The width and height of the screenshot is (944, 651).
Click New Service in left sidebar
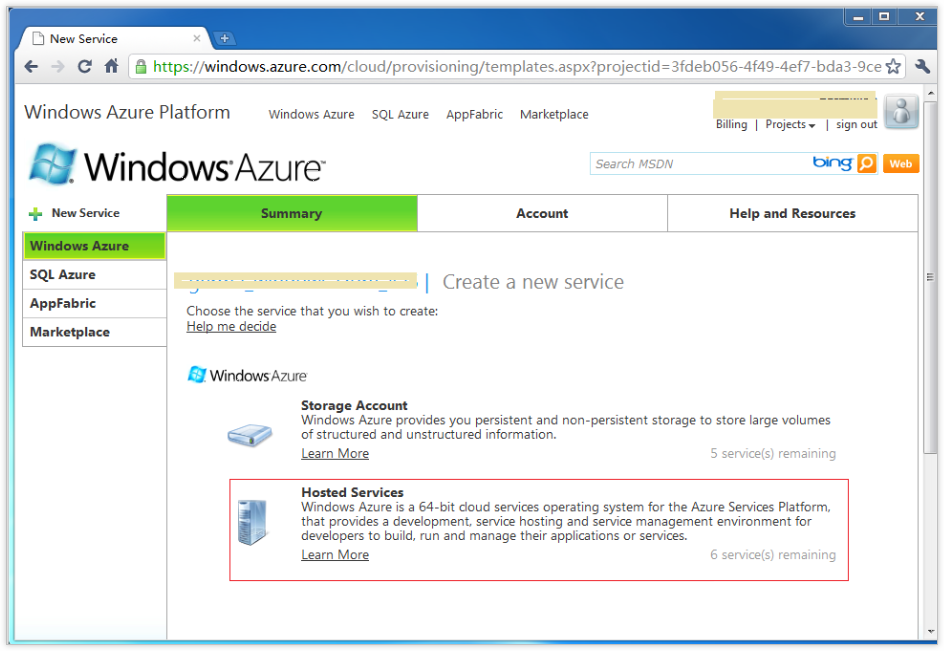(85, 213)
